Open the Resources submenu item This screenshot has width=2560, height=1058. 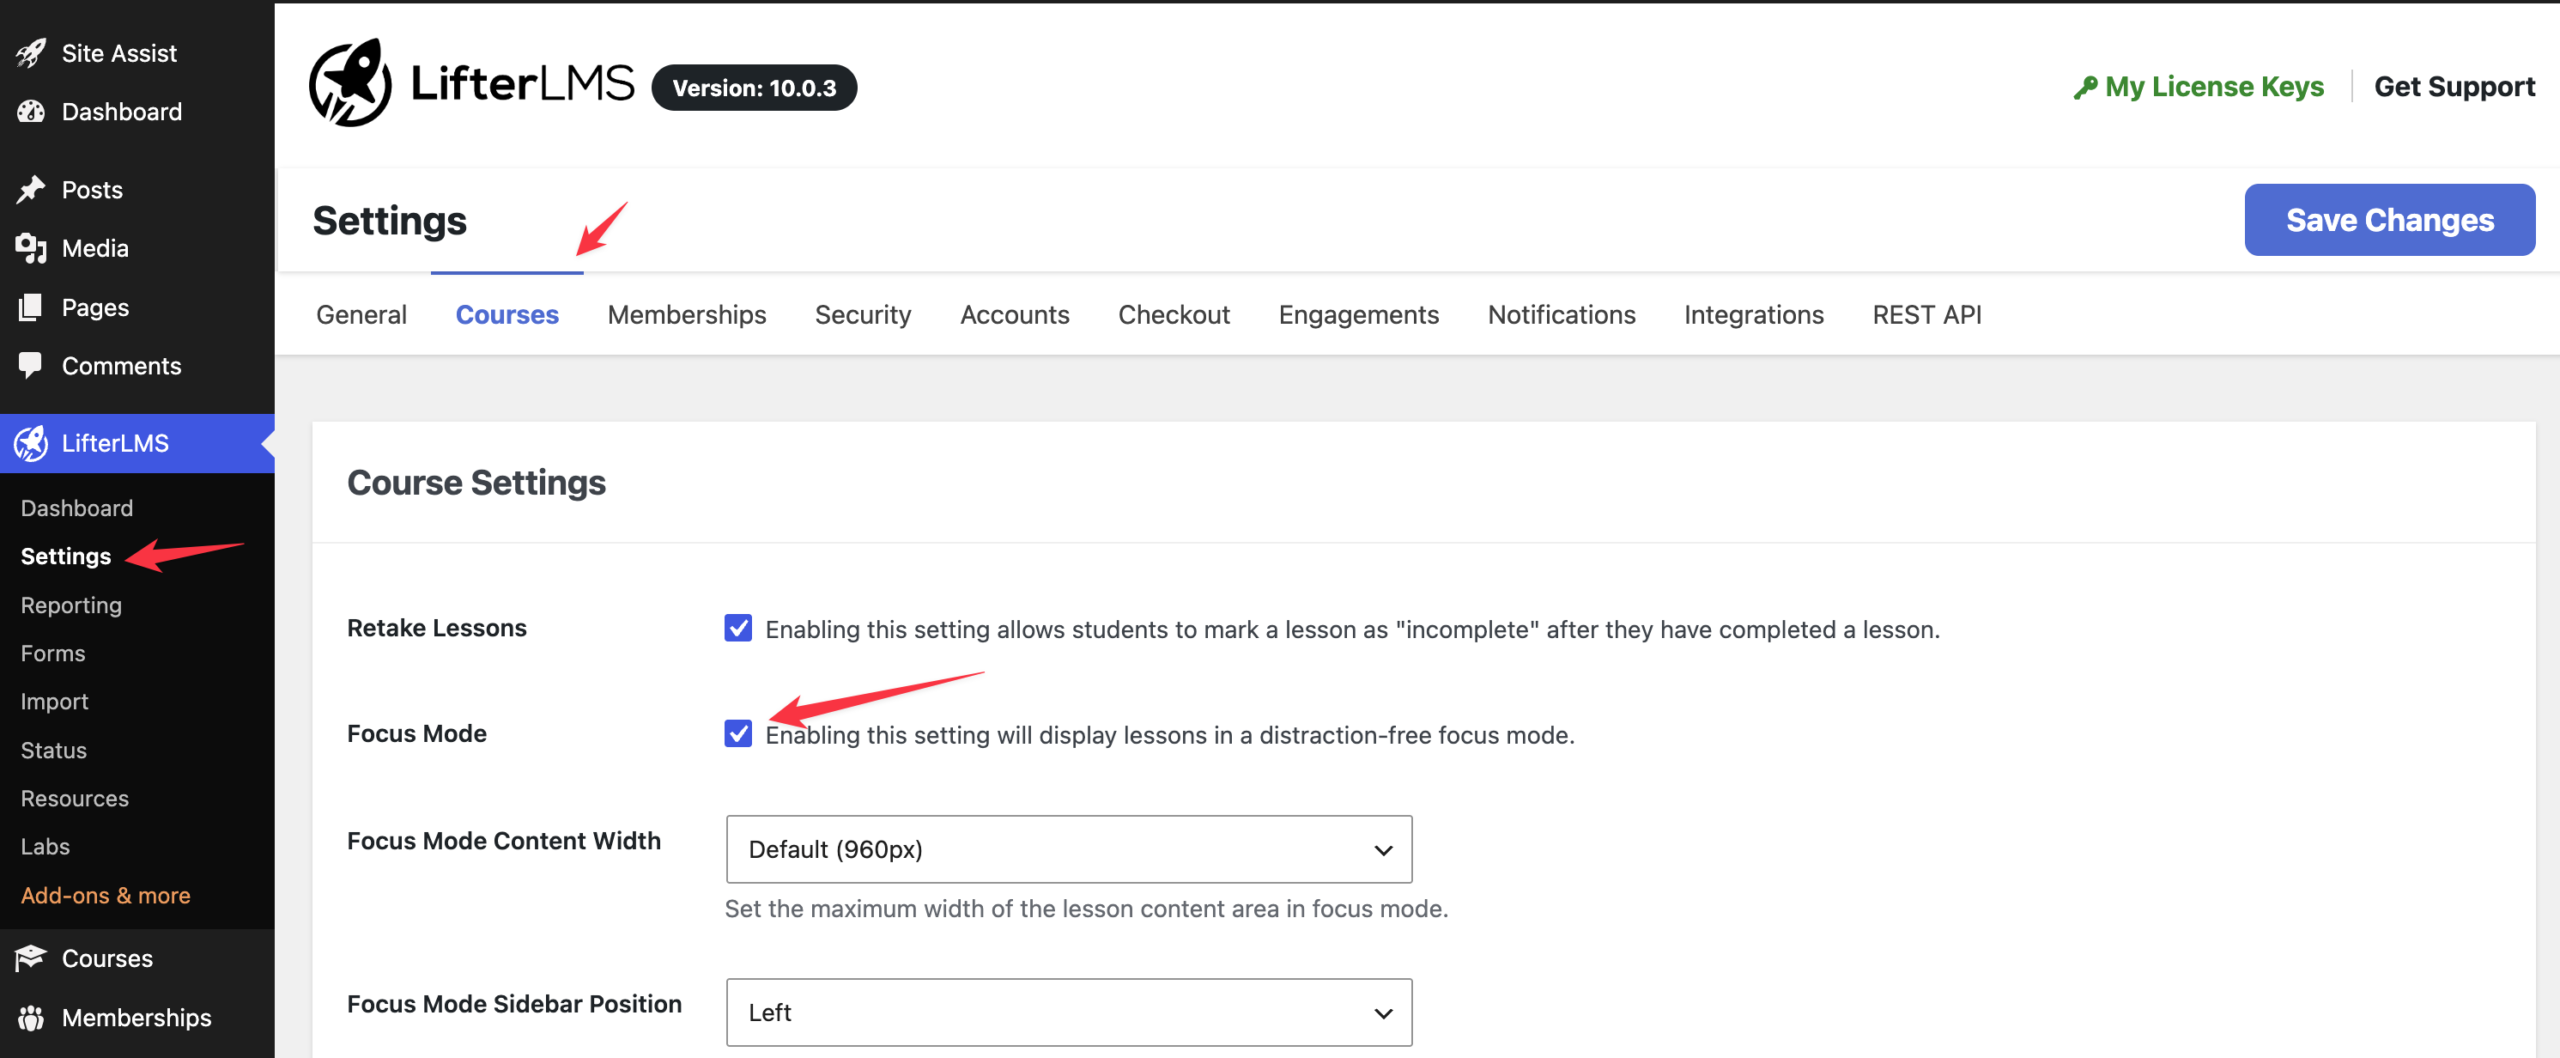tap(75, 798)
